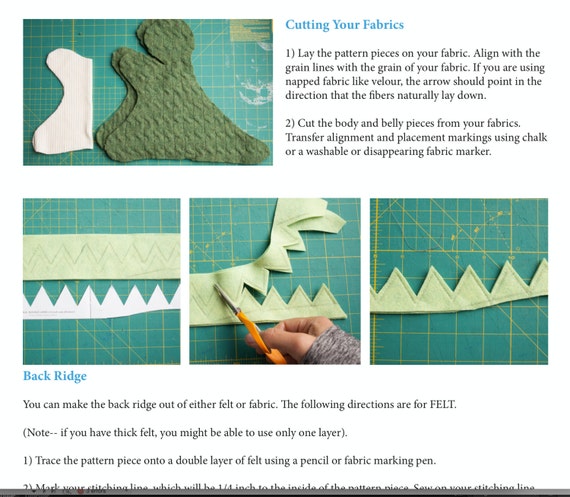Click the step 1 'Lay the pattern pieces' paragraph
This screenshot has width=570, height=497.
[415, 74]
